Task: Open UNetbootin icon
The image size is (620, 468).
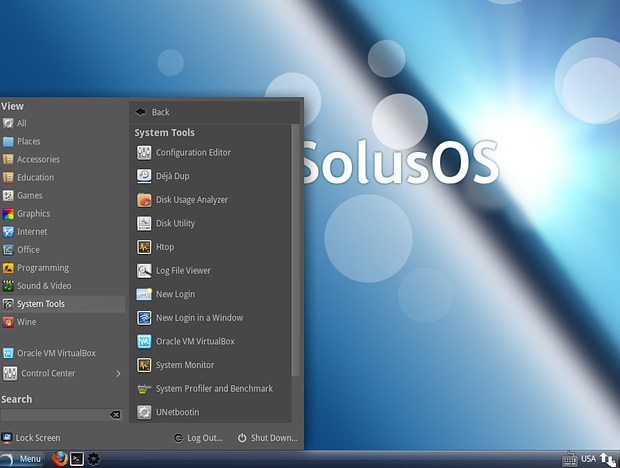Action: (x=144, y=412)
